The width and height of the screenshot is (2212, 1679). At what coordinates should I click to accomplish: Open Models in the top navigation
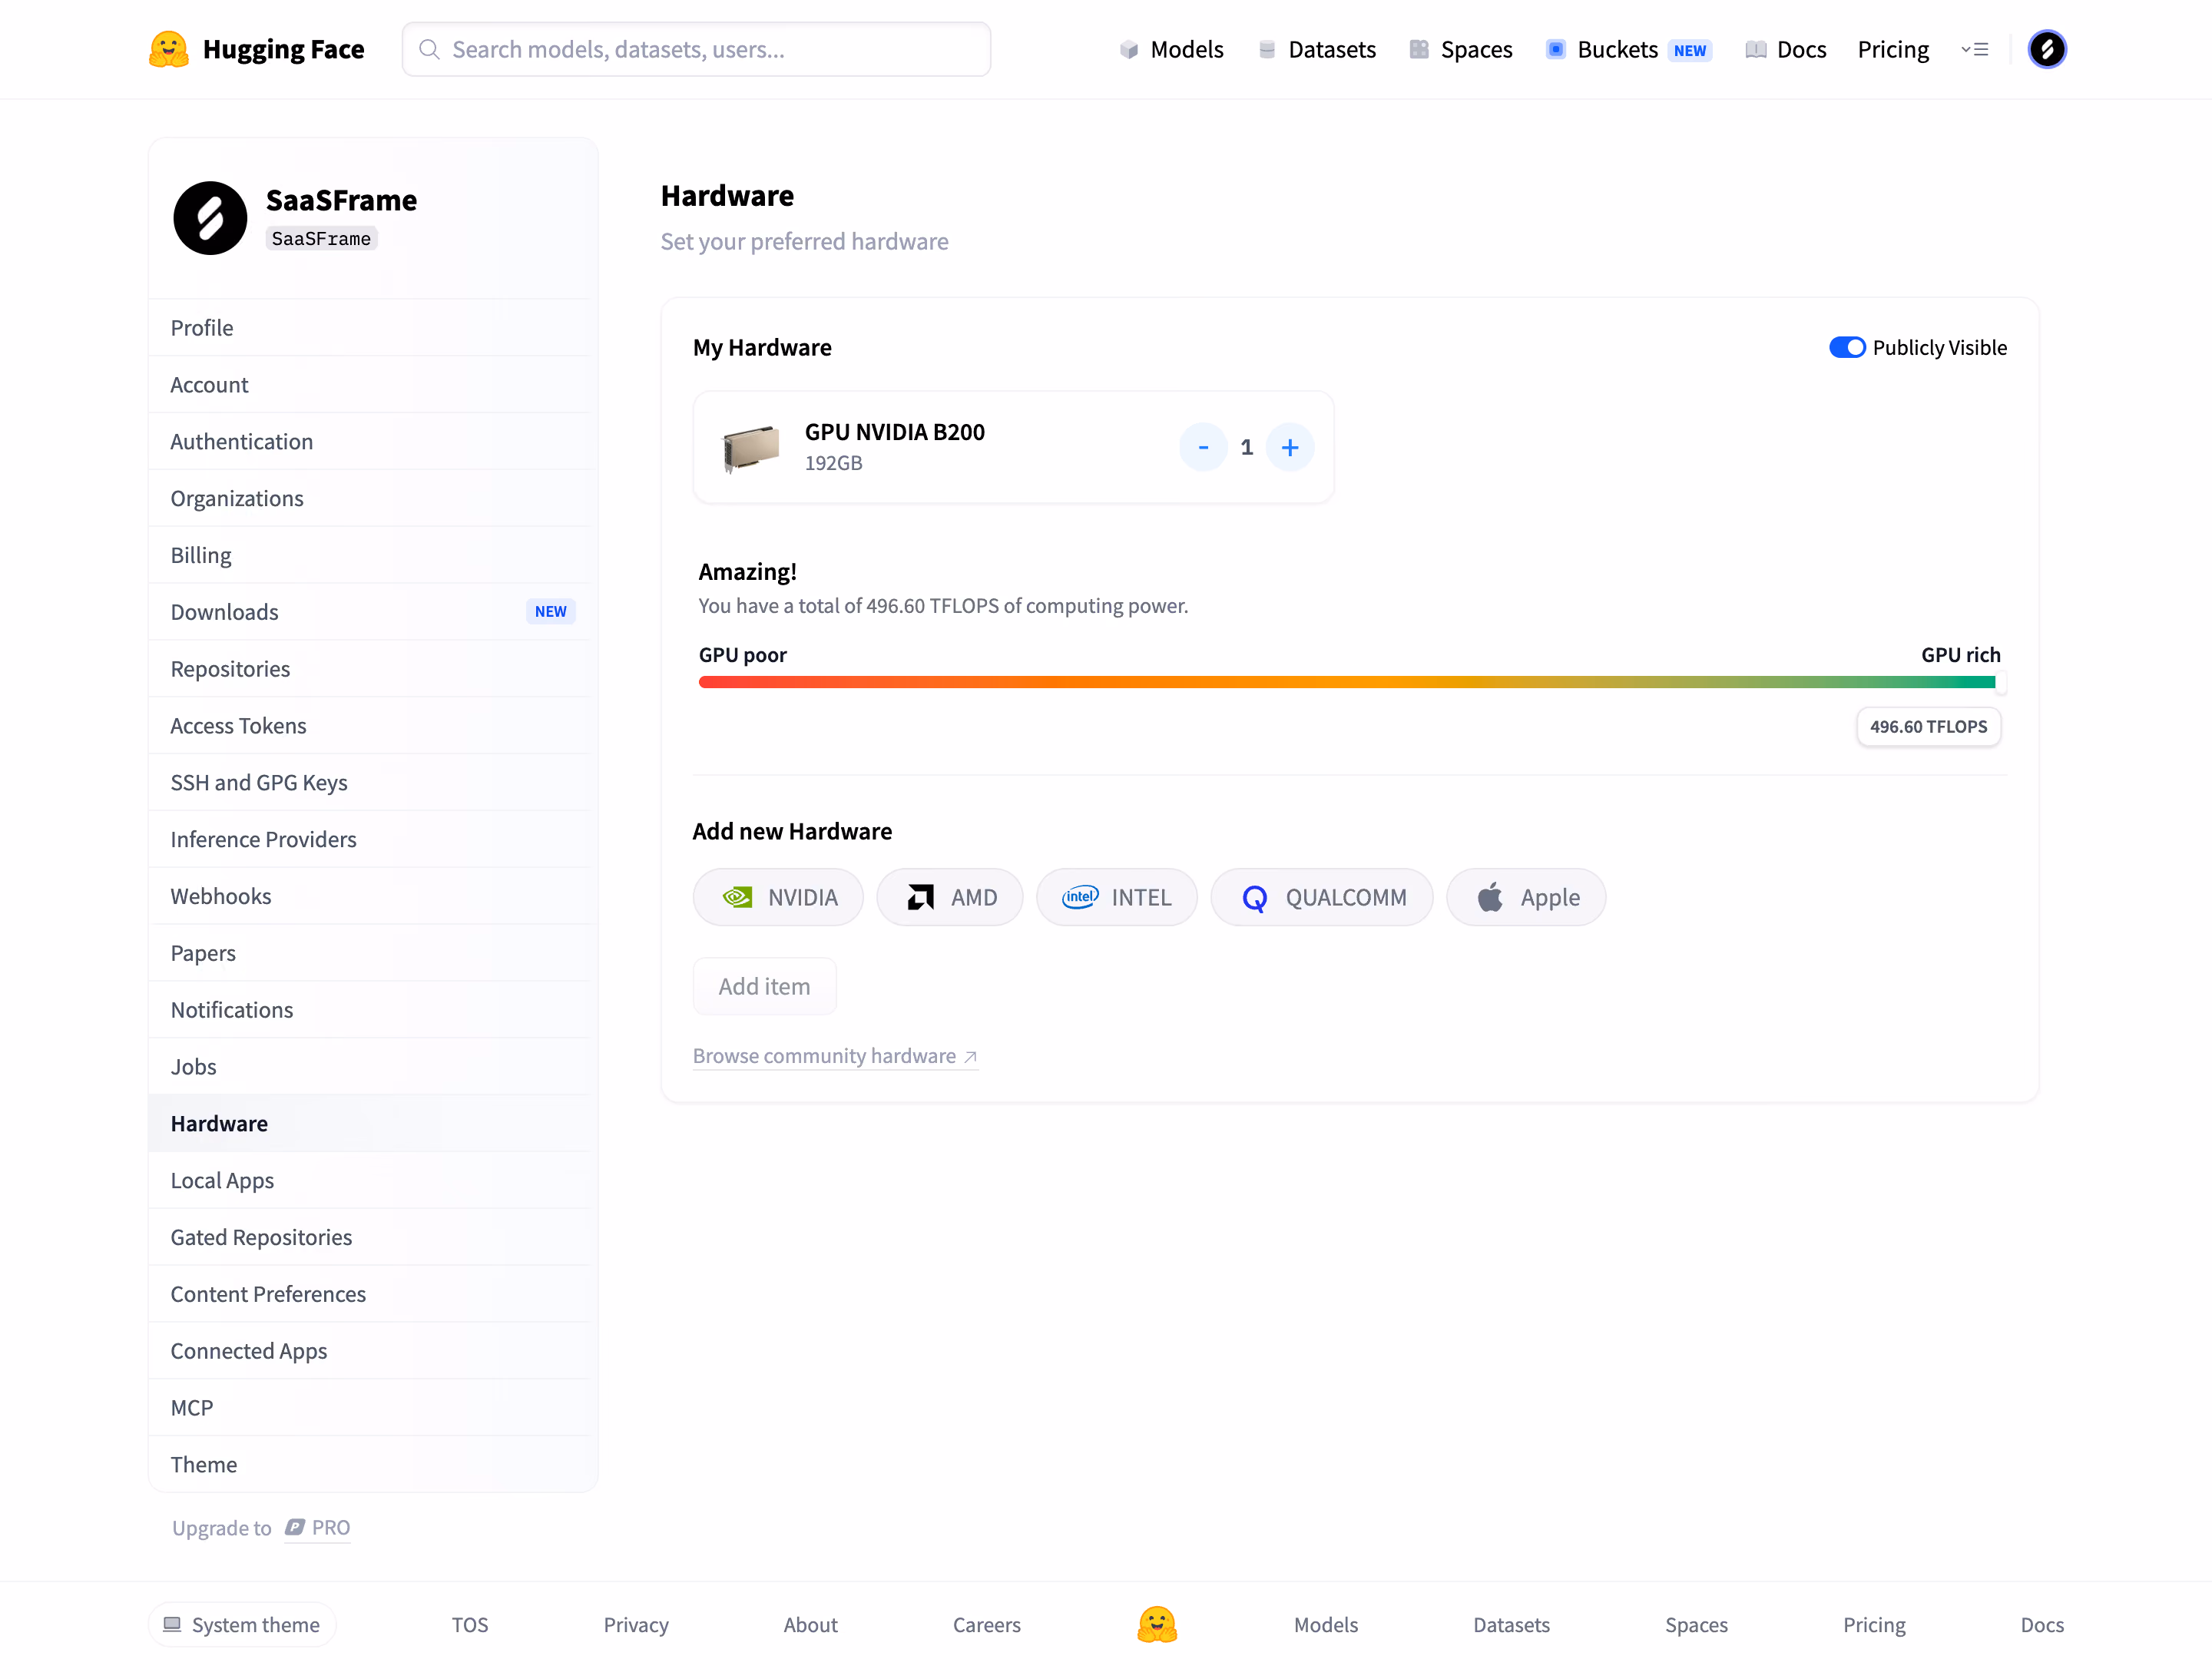[x=1171, y=49]
